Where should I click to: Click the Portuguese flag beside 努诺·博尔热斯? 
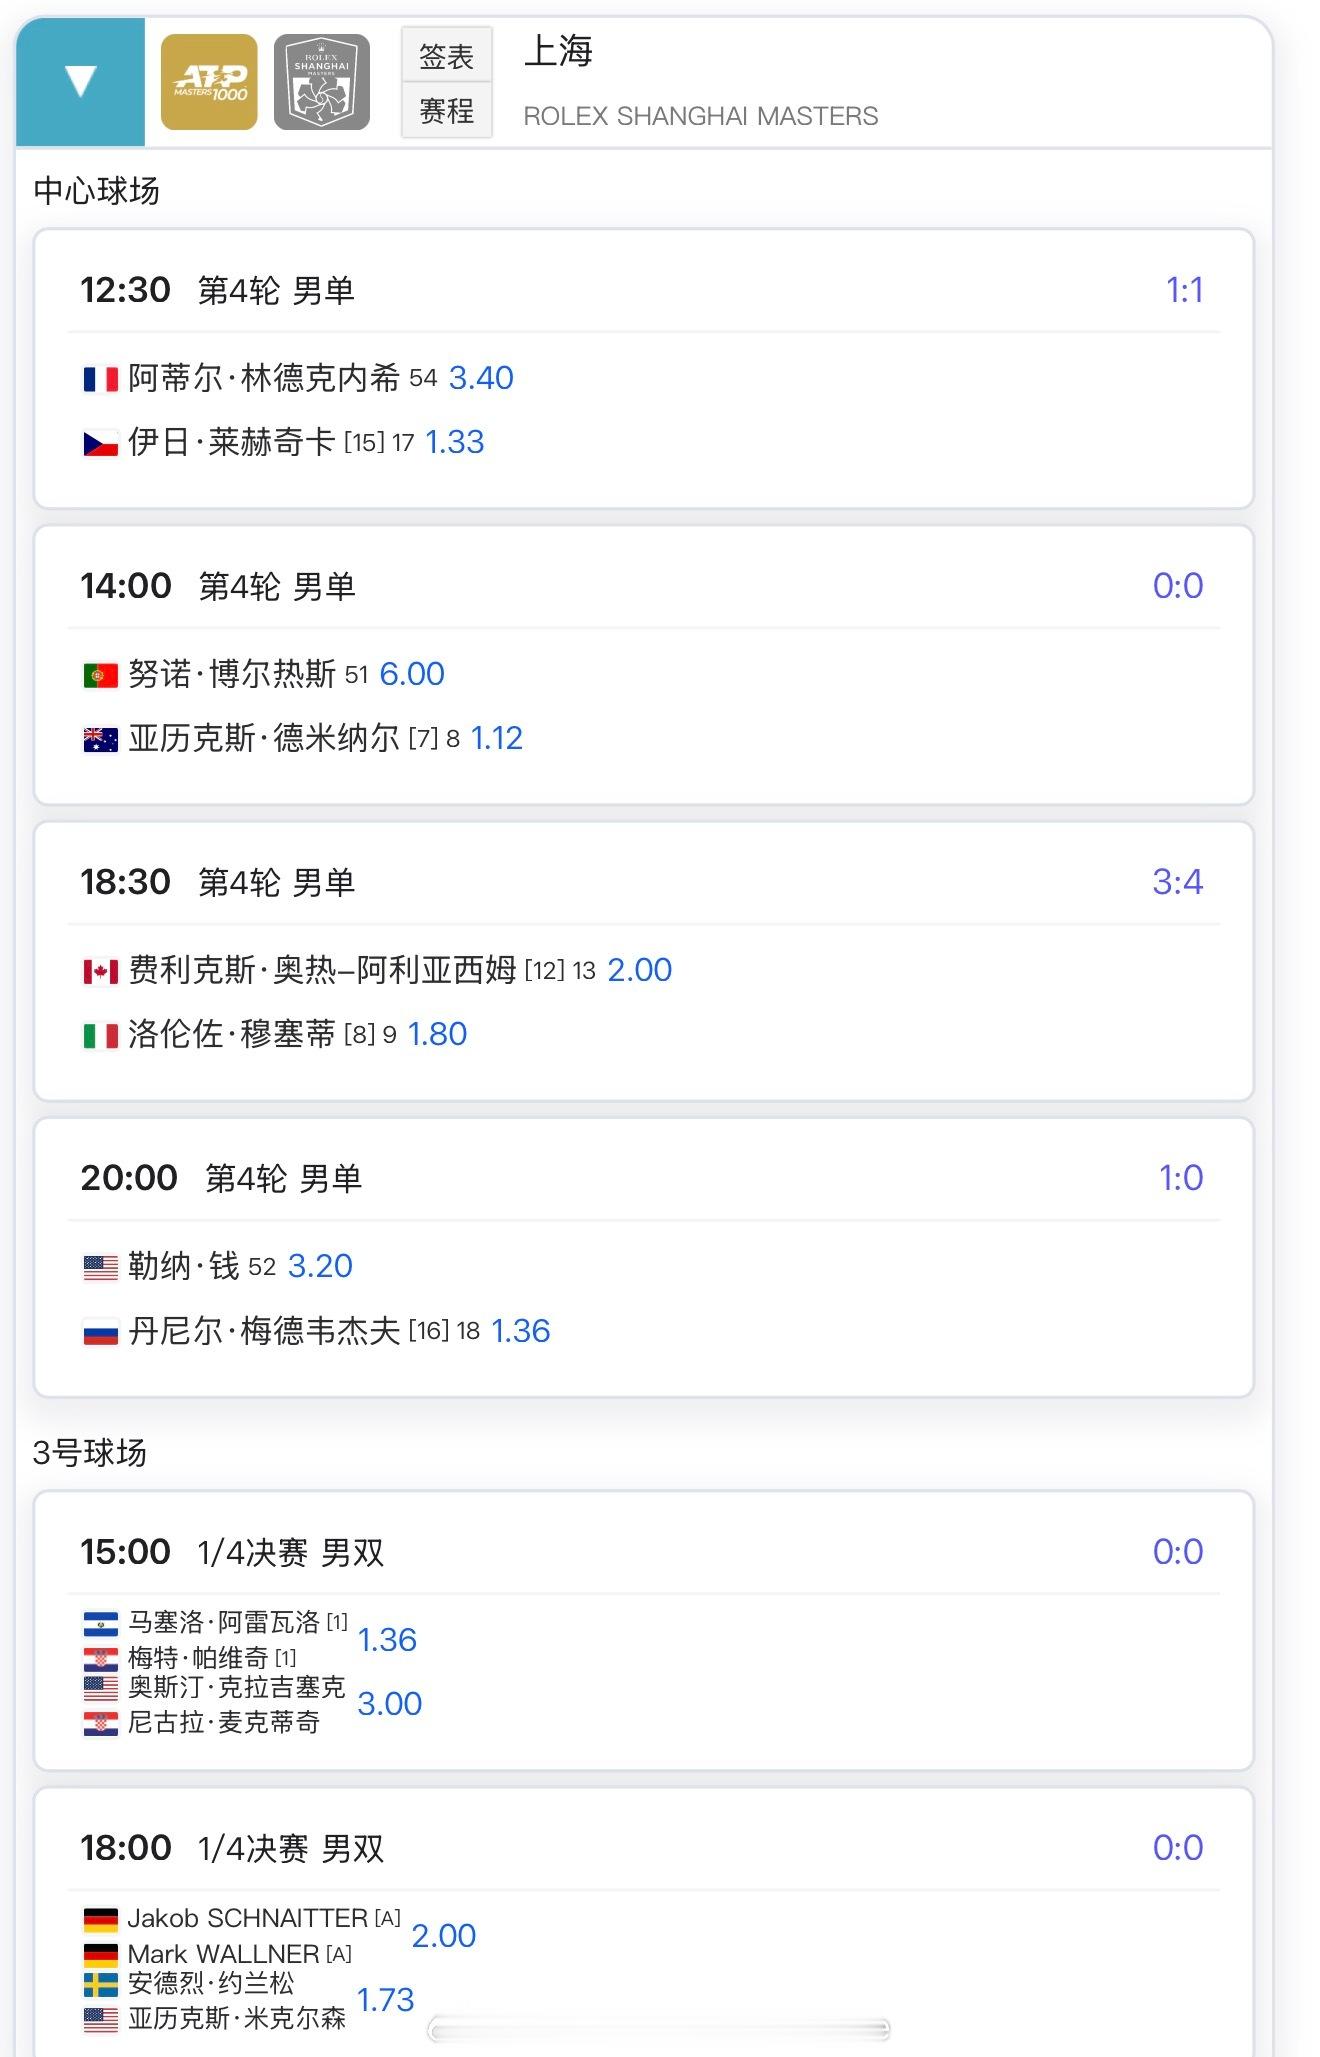100,675
